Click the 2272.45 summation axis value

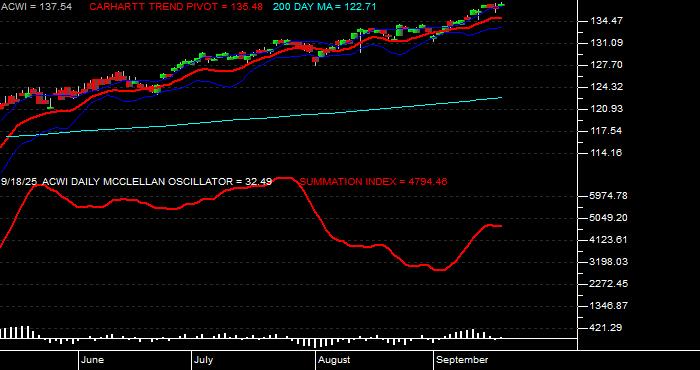pyautogui.click(x=609, y=284)
